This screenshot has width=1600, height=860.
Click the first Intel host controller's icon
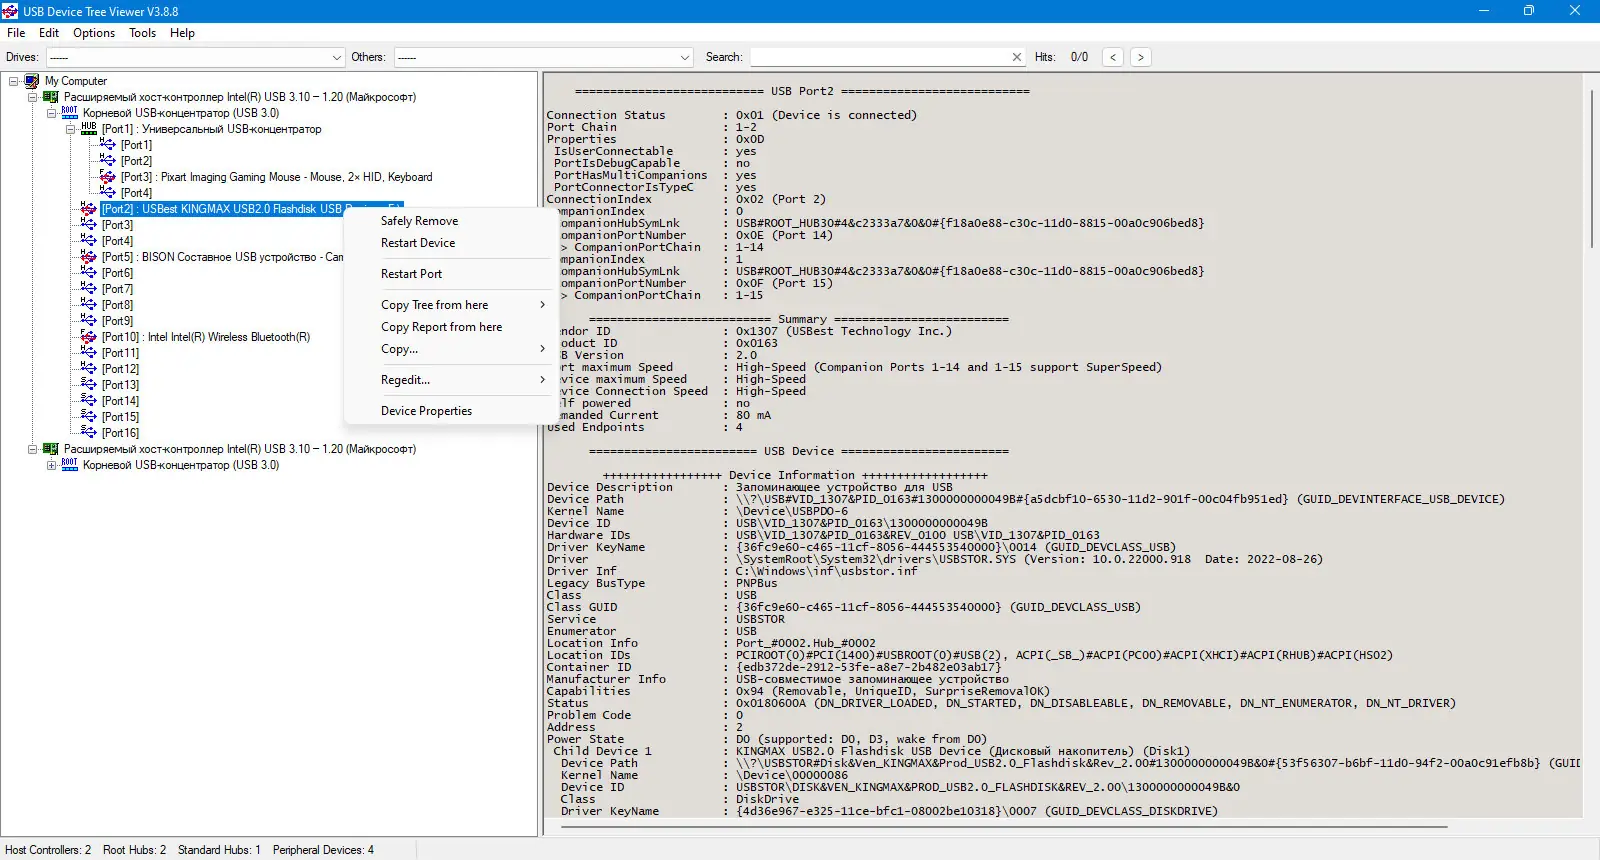tap(51, 97)
